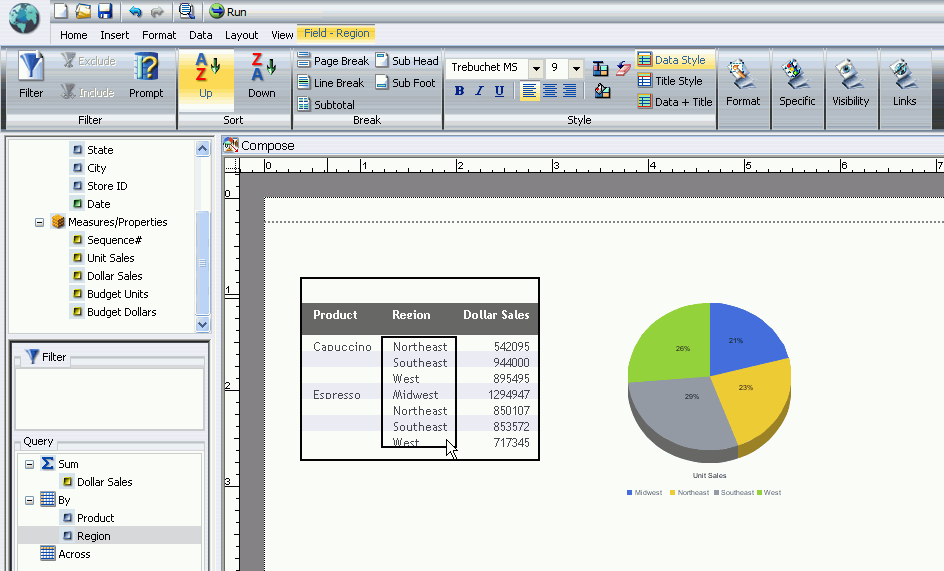
Task: Create a new document with the New icon
Action: click(x=61, y=11)
